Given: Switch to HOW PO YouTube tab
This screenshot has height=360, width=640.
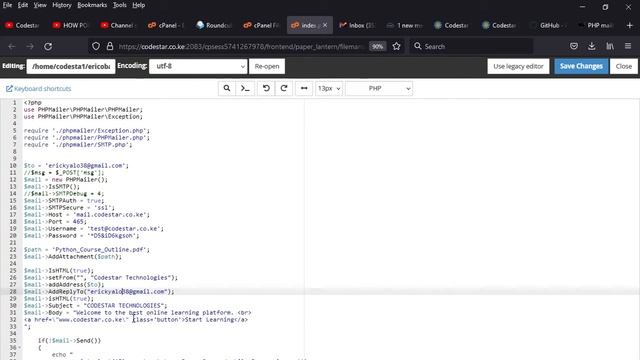Looking at the screenshot, I should pos(70,25).
